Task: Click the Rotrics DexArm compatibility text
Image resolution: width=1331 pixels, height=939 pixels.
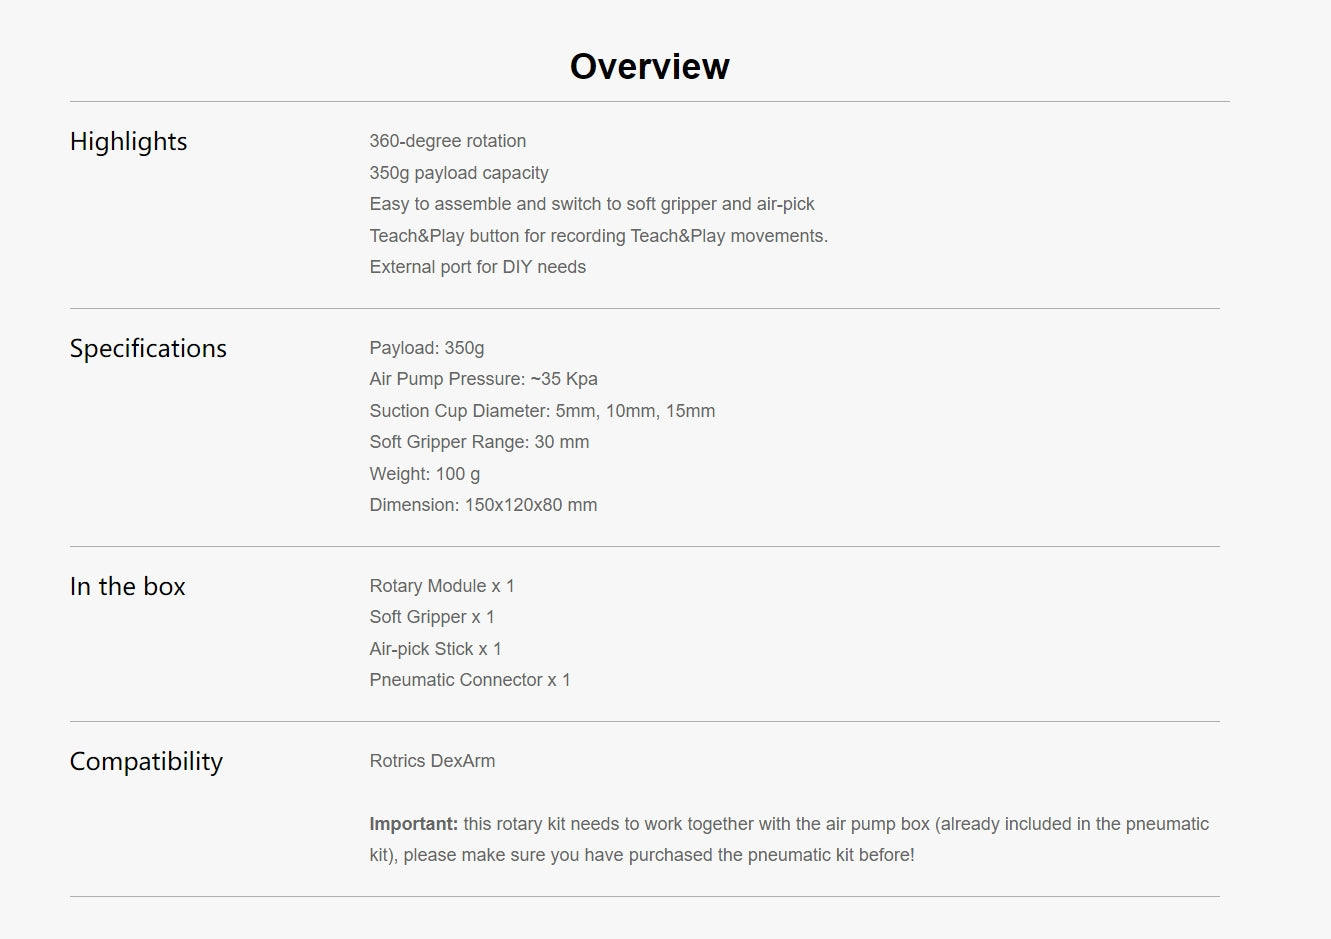Action: (x=432, y=761)
